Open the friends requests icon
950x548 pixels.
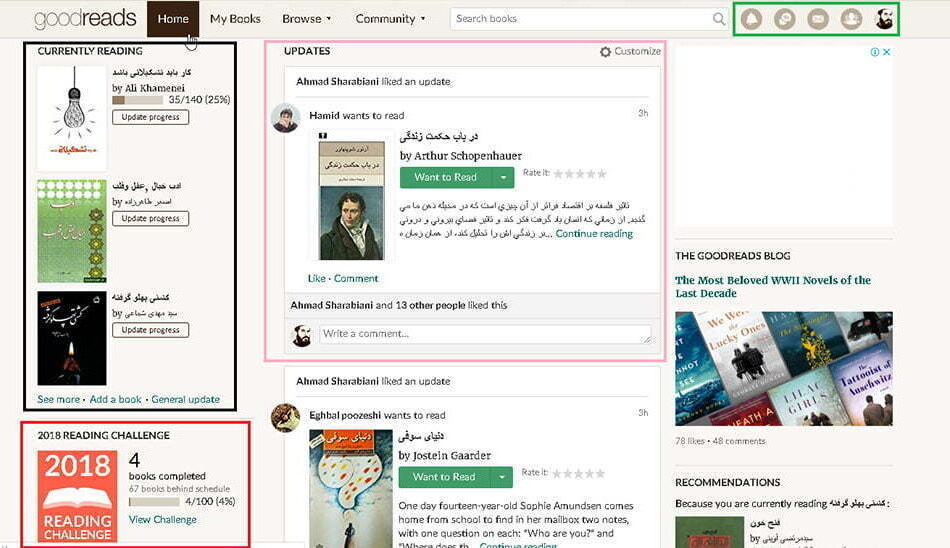pyautogui.click(x=851, y=19)
